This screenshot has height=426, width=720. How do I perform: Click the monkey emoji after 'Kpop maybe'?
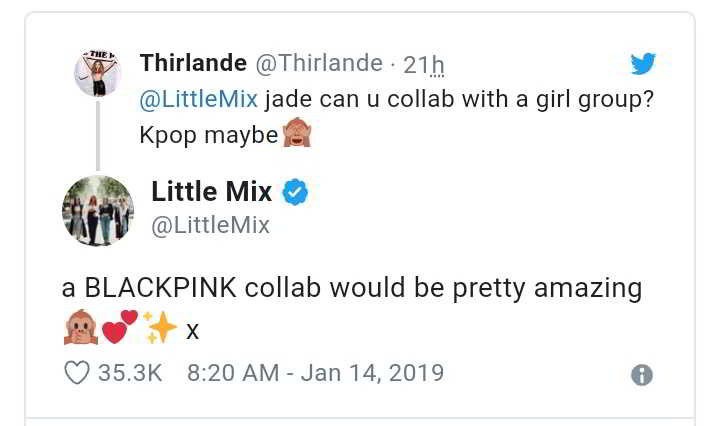[297, 133]
